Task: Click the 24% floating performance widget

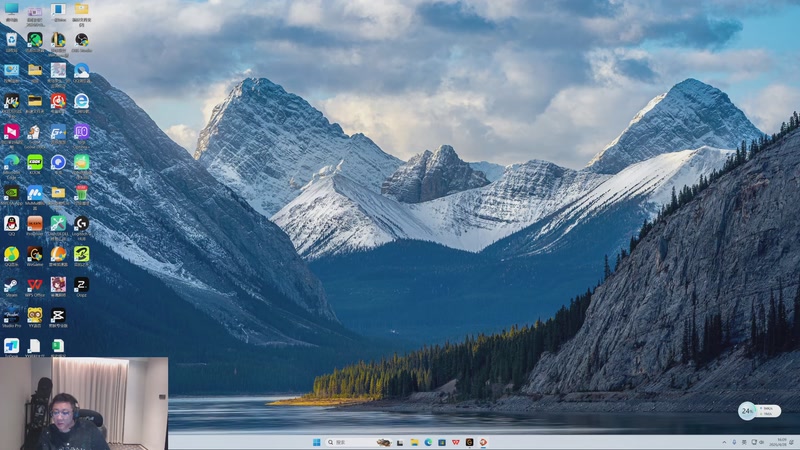Action: (x=760, y=411)
